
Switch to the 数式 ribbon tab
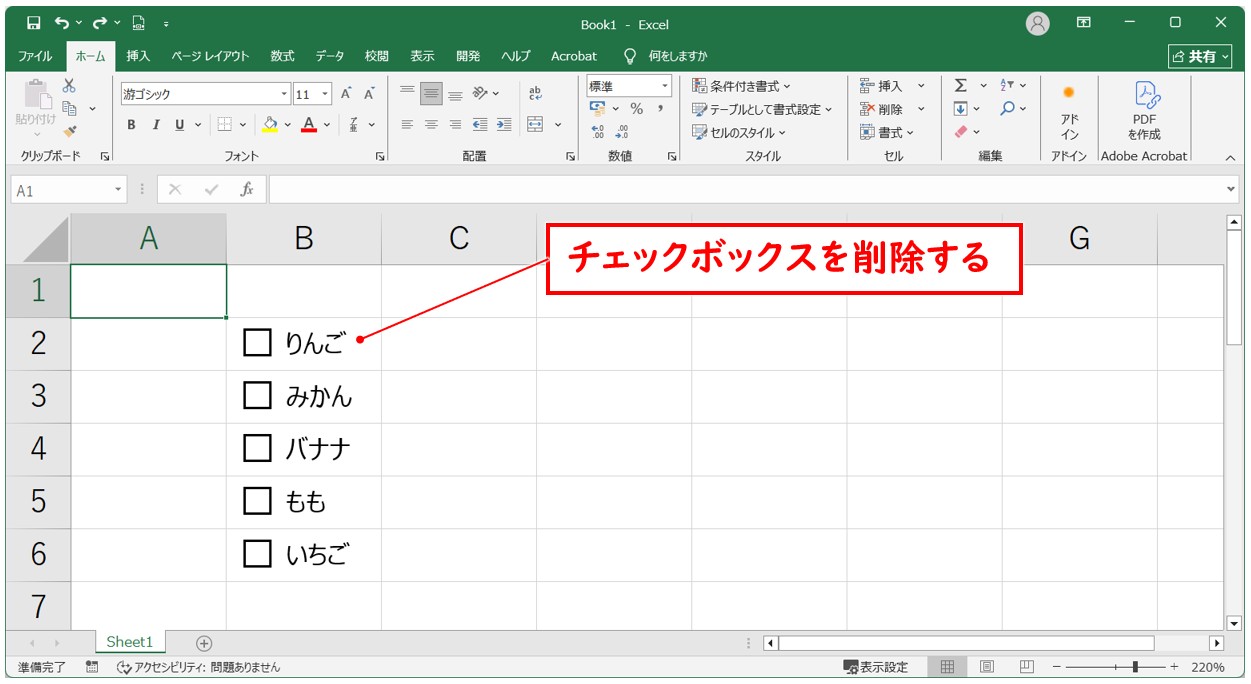[x=282, y=56]
